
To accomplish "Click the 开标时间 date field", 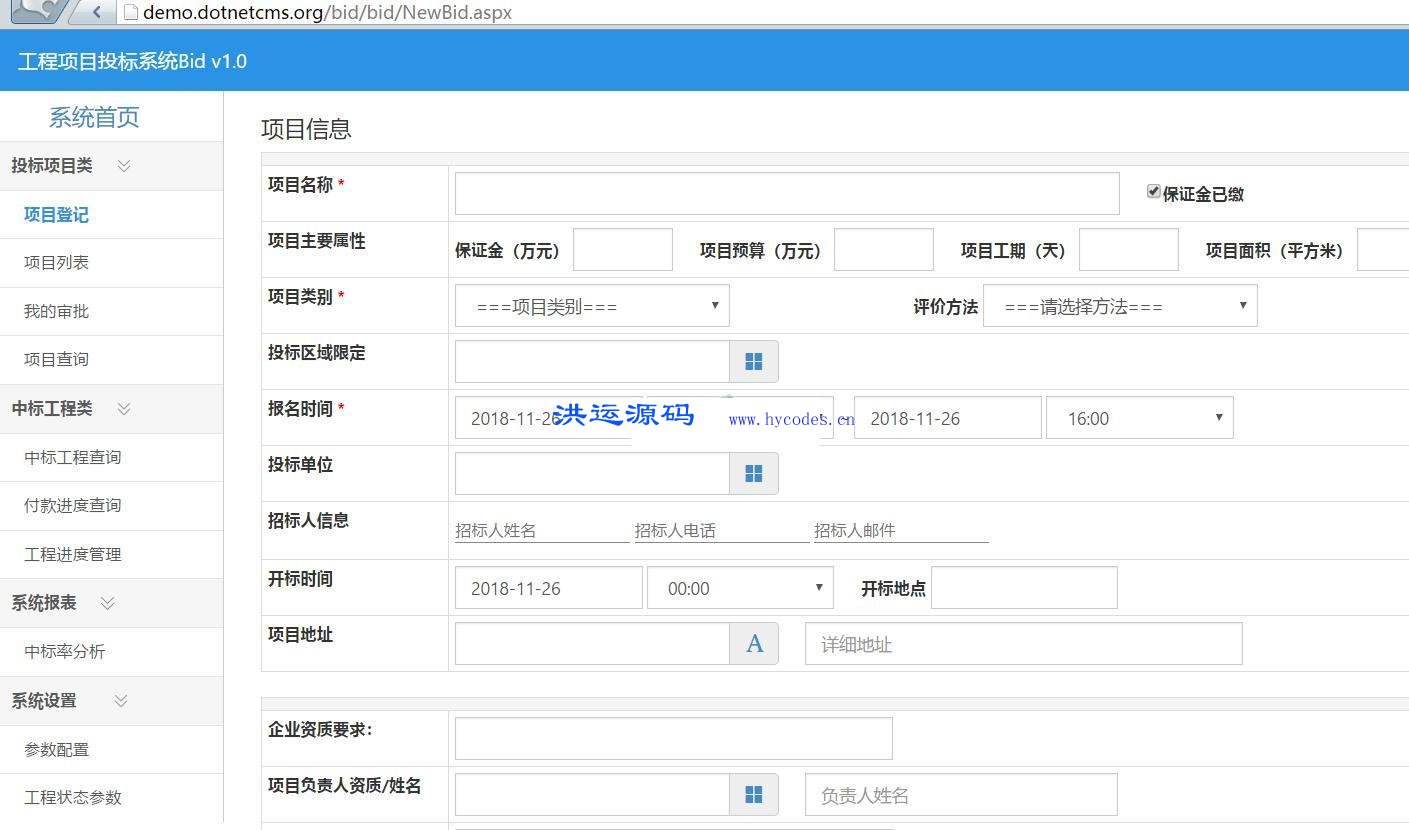I will (548, 588).
